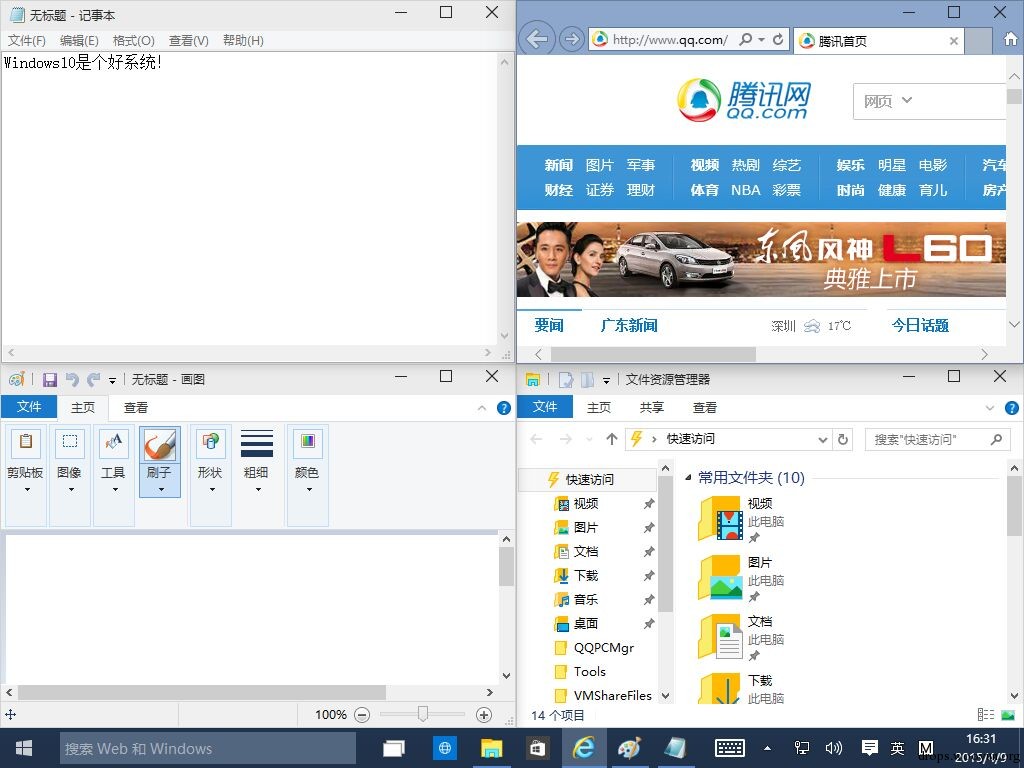
Task: Open the 广东新闻 link on QQ page
Action: point(629,325)
